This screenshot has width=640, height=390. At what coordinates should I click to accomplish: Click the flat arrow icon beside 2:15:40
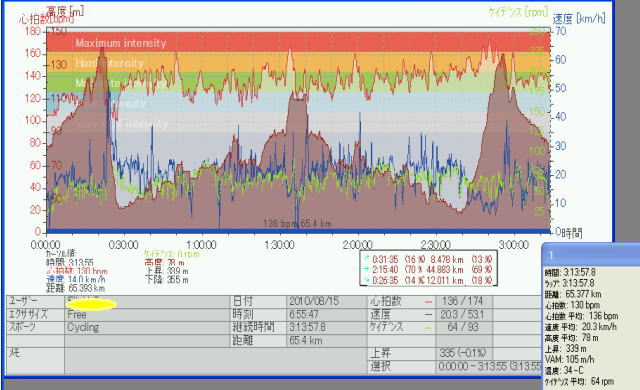[x=366, y=269]
